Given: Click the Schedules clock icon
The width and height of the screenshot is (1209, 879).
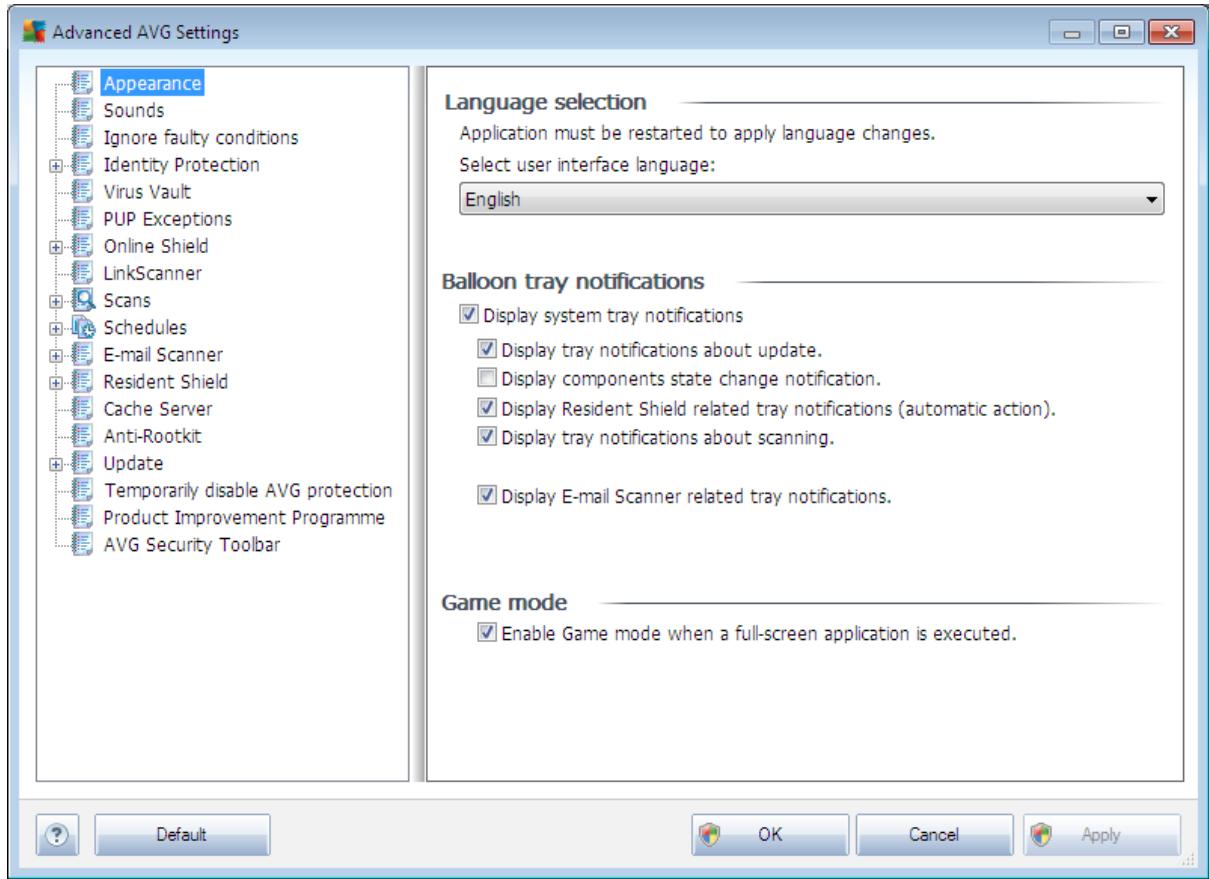Looking at the screenshot, I should point(86,326).
